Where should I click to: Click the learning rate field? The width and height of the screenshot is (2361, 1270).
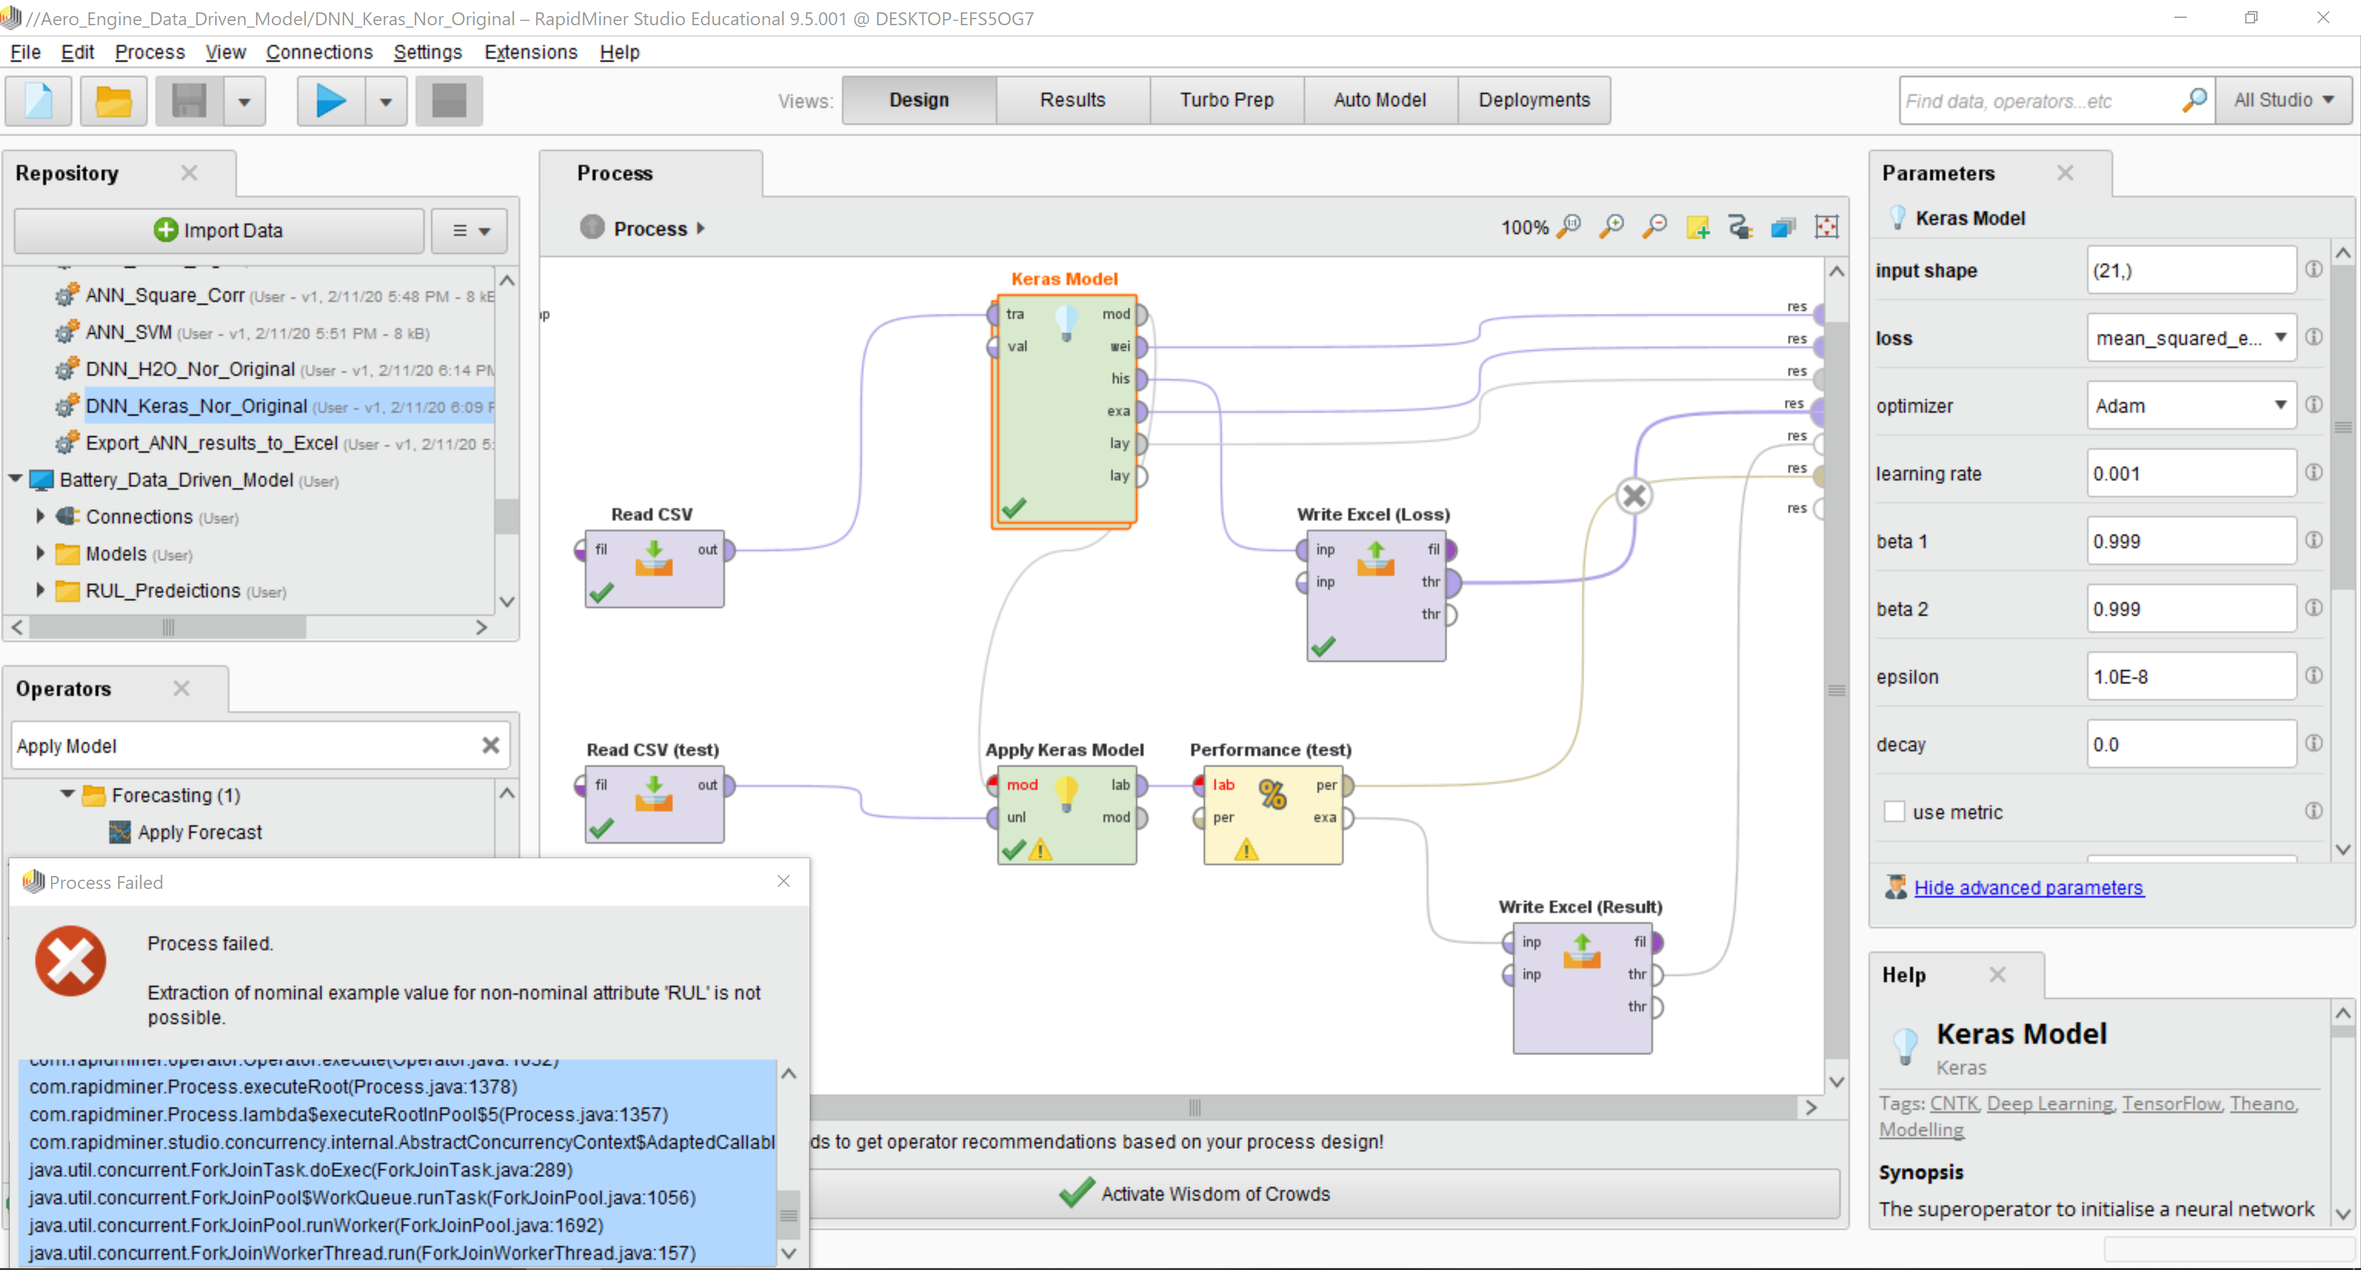[x=2191, y=473]
